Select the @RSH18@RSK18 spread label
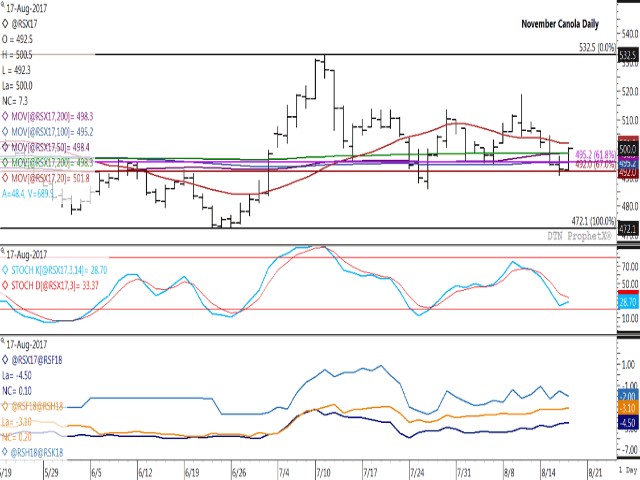 point(37,452)
